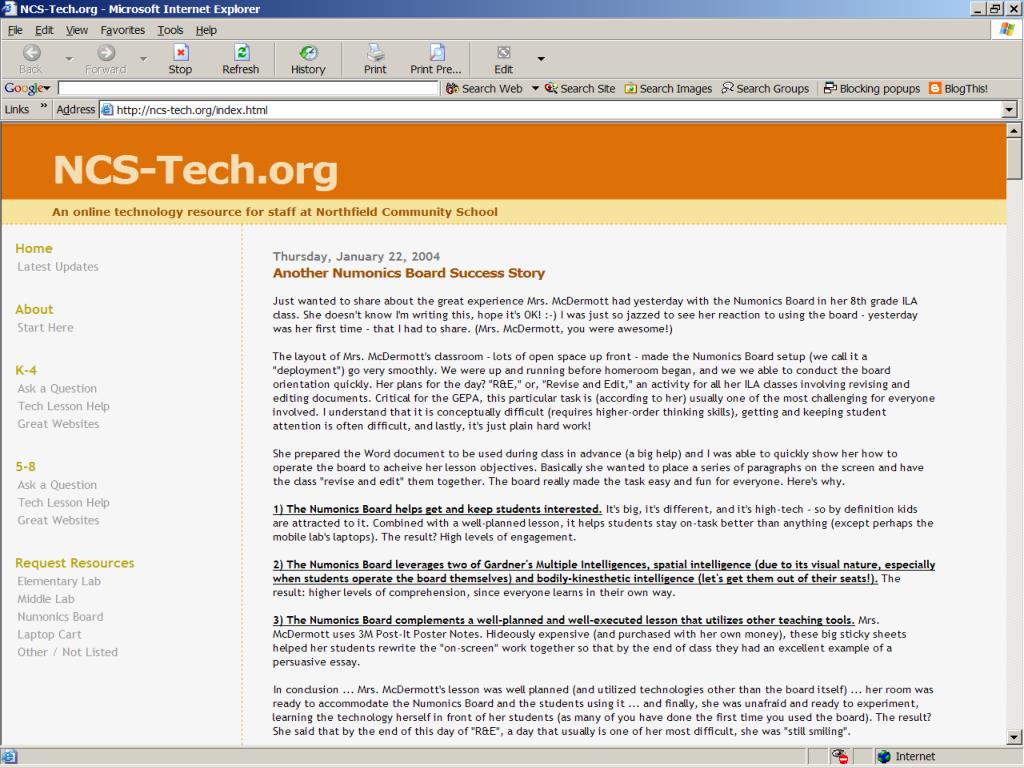Click Great Websites under 5-8
The image size is (1024, 768).
pyautogui.click(x=58, y=520)
